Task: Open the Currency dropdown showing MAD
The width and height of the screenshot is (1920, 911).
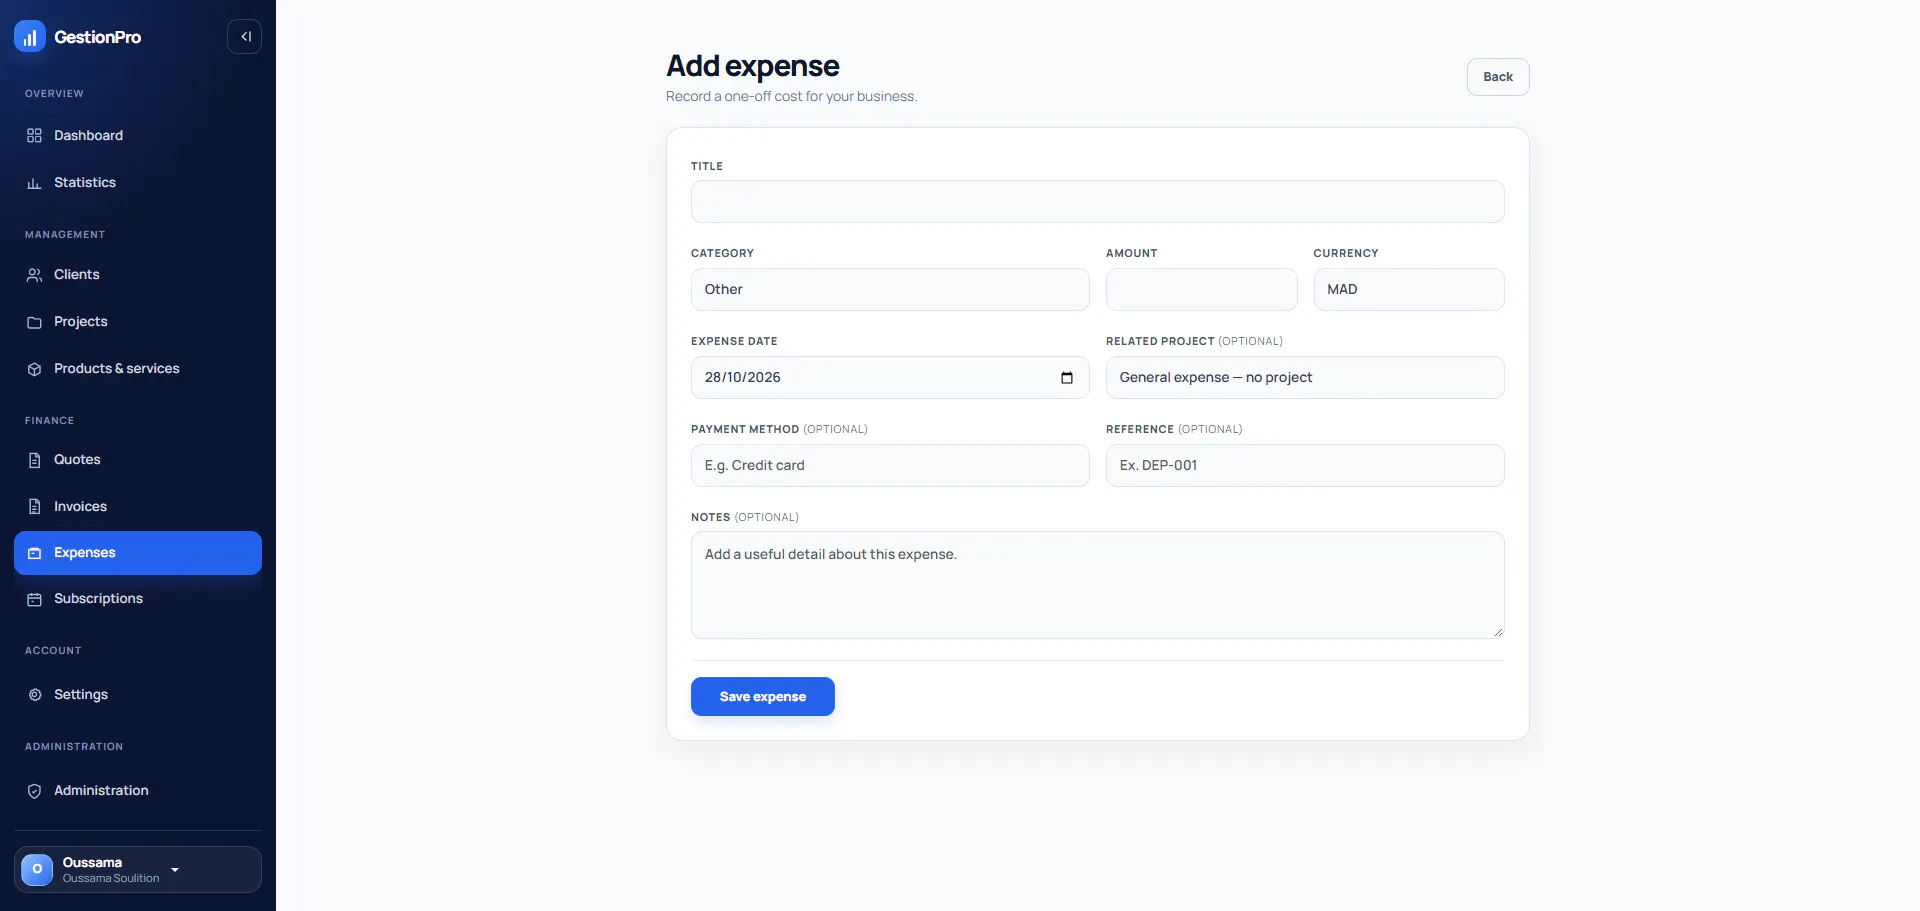Action: [1409, 290]
